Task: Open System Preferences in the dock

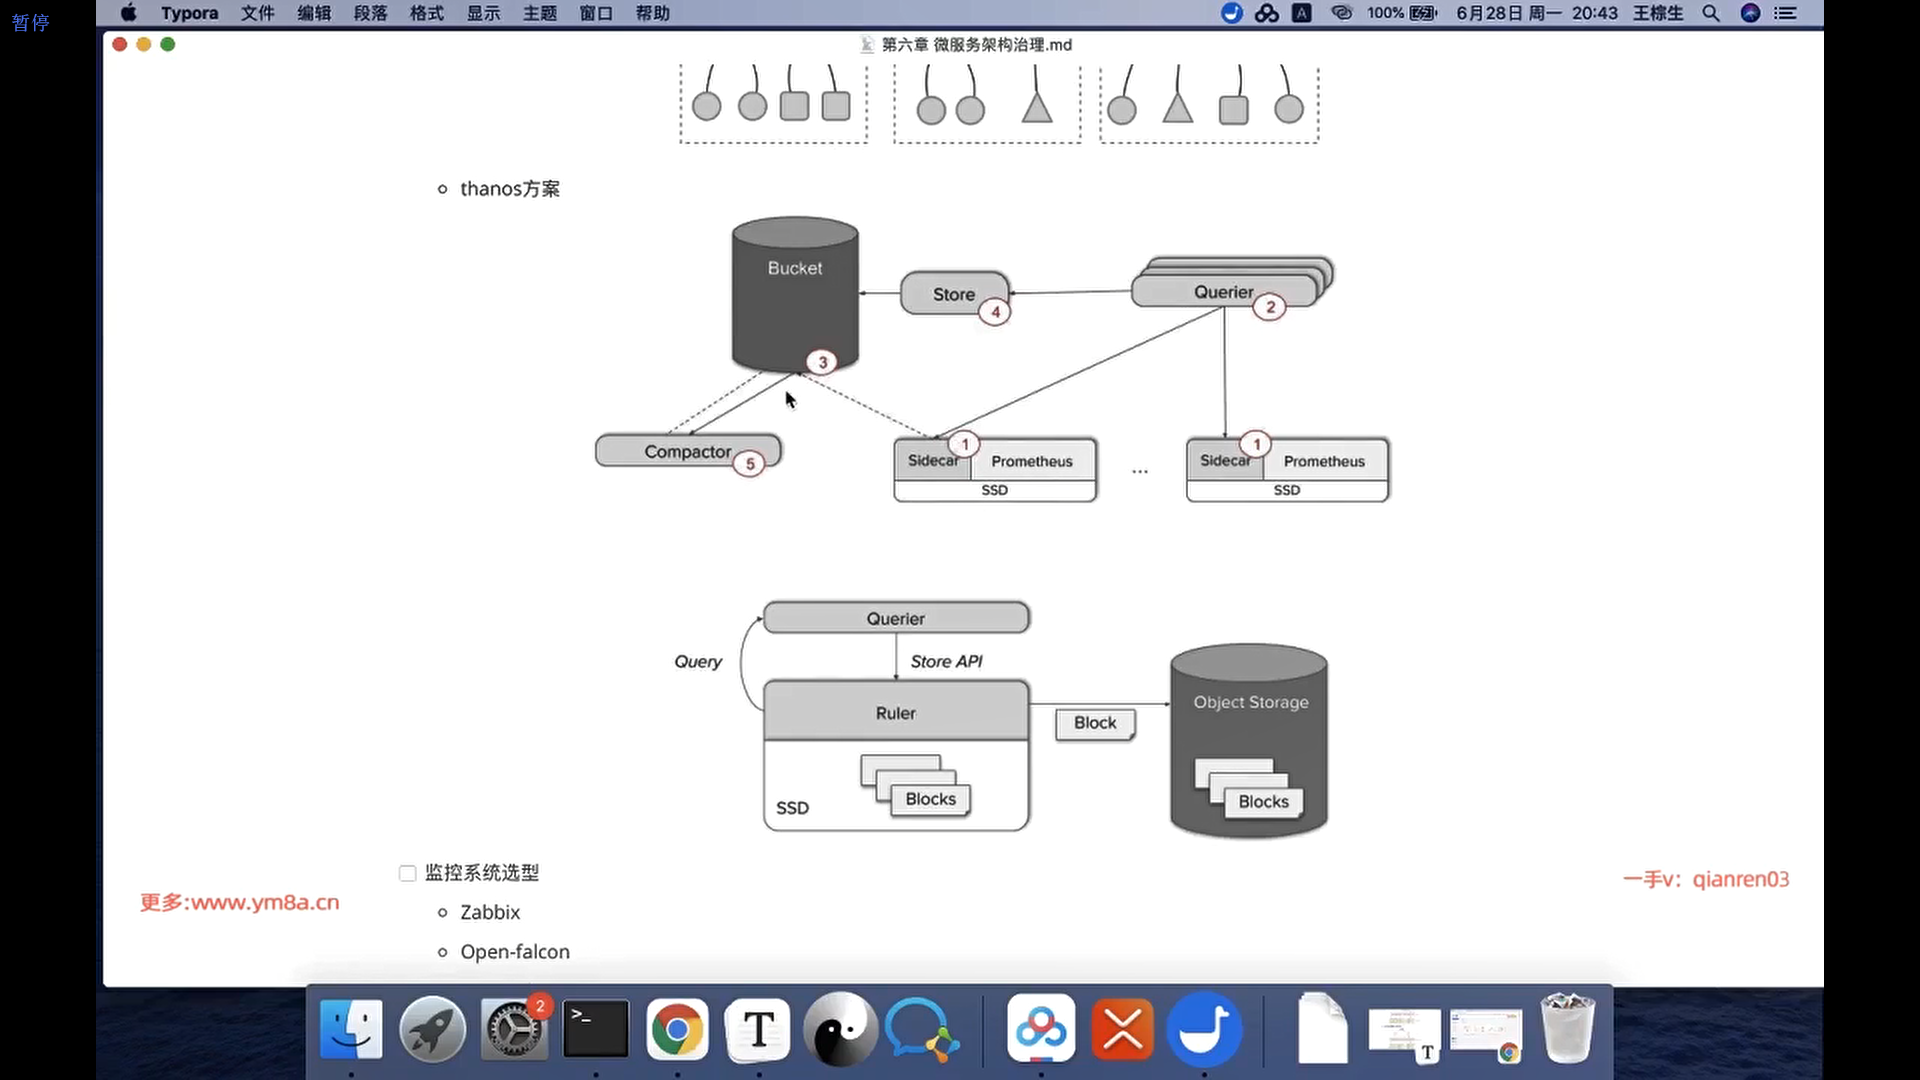Action: (514, 1029)
